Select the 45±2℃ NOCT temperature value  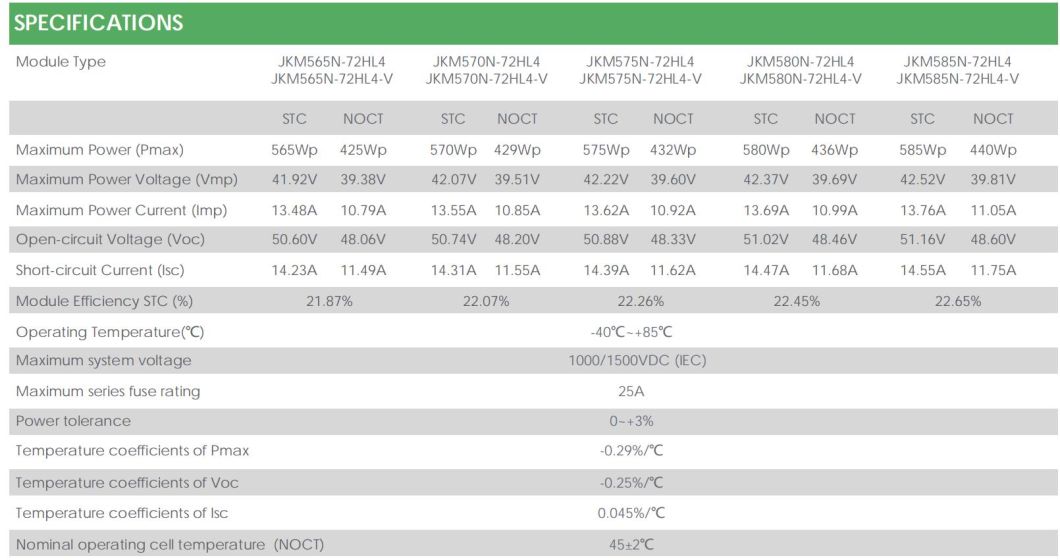[x=632, y=544]
